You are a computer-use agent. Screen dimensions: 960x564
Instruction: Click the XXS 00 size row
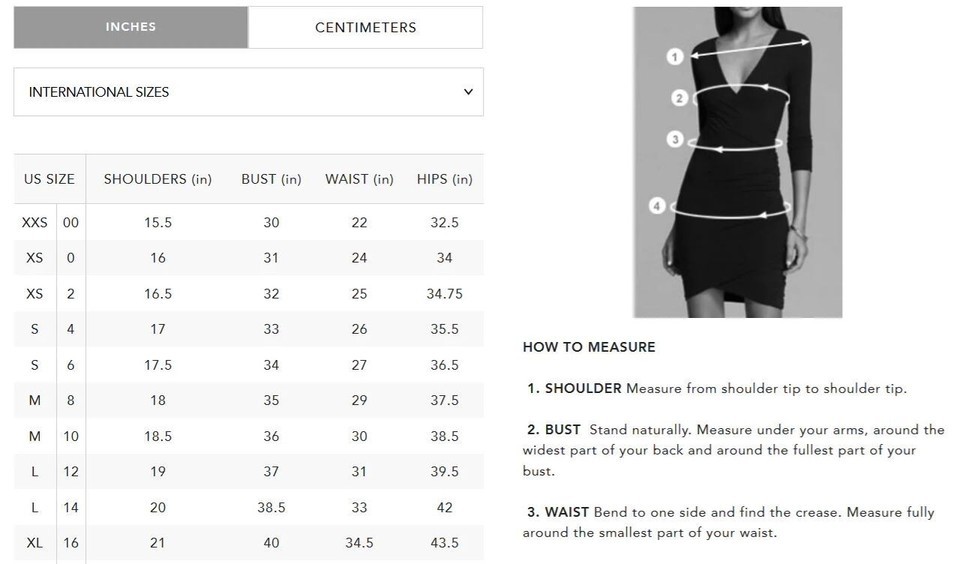click(x=249, y=222)
